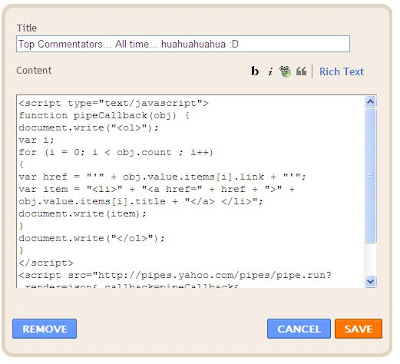Click the 'document.write(item);' line
The height and width of the screenshot is (364, 400).
[82, 214]
